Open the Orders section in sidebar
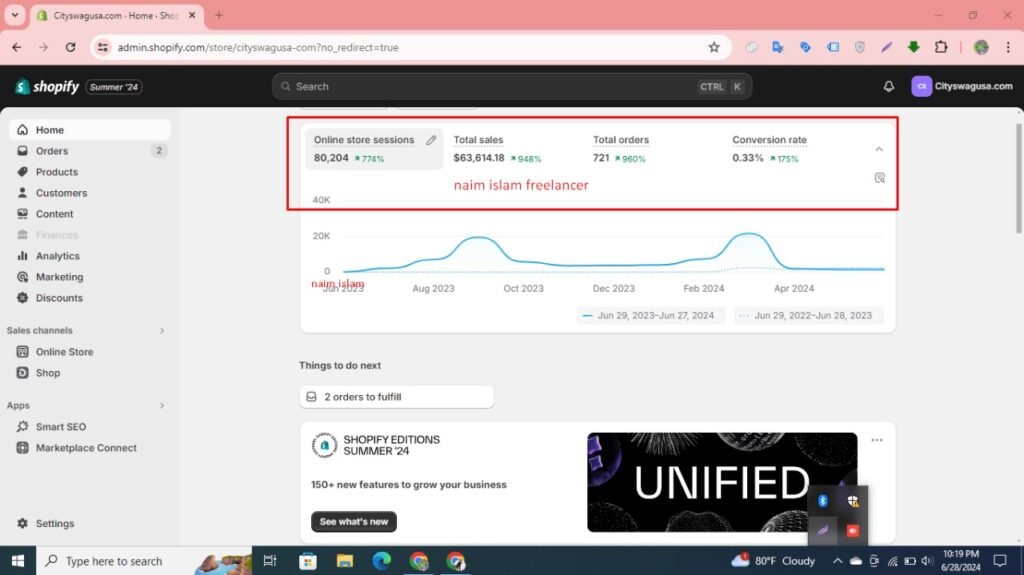The image size is (1024, 575). [52, 151]
